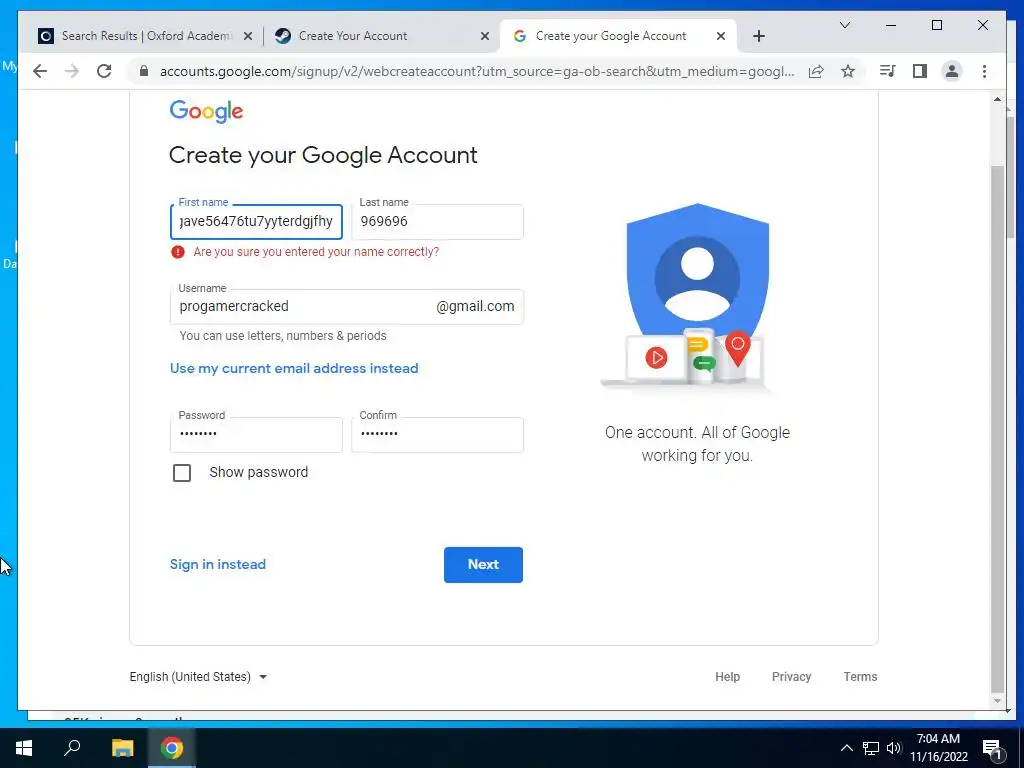Click the Password field

point(256,434)
